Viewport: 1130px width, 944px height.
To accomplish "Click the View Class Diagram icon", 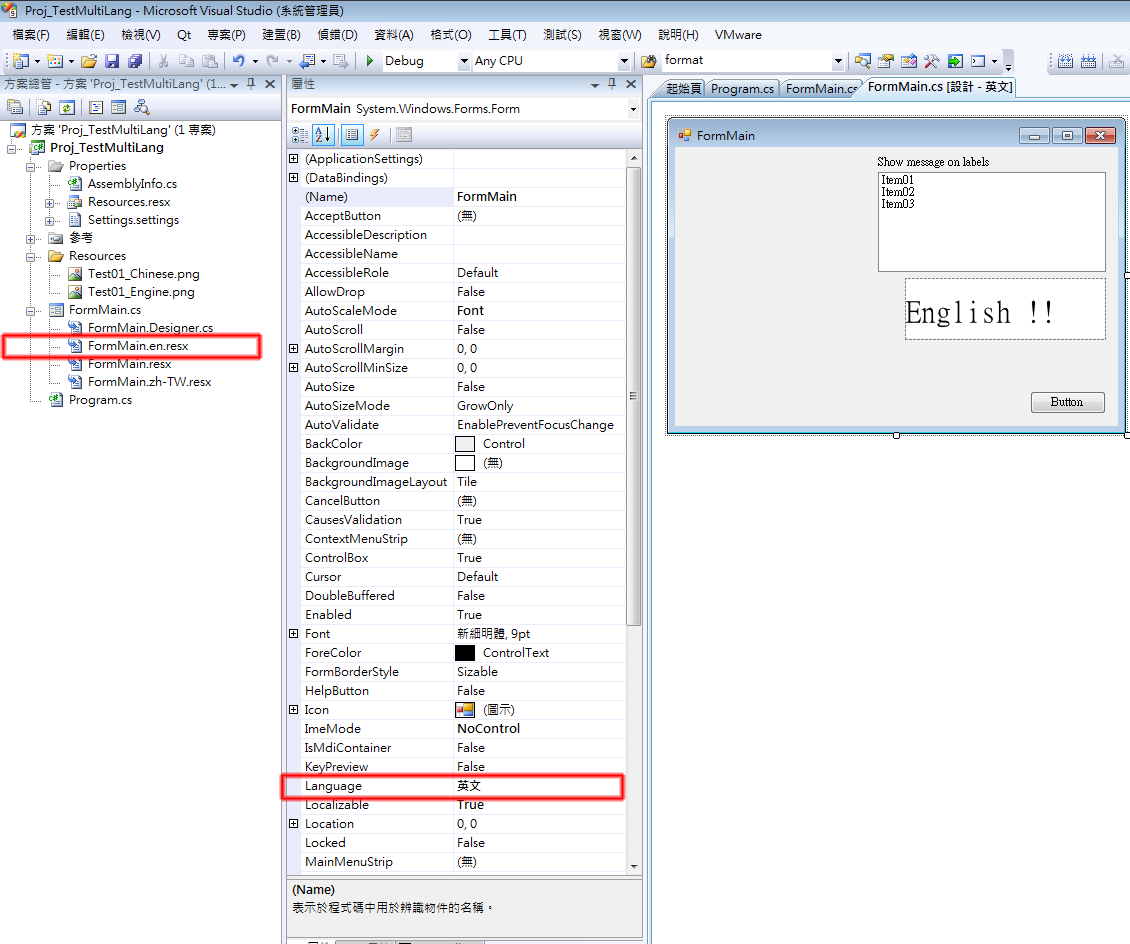I will point(142,107).
